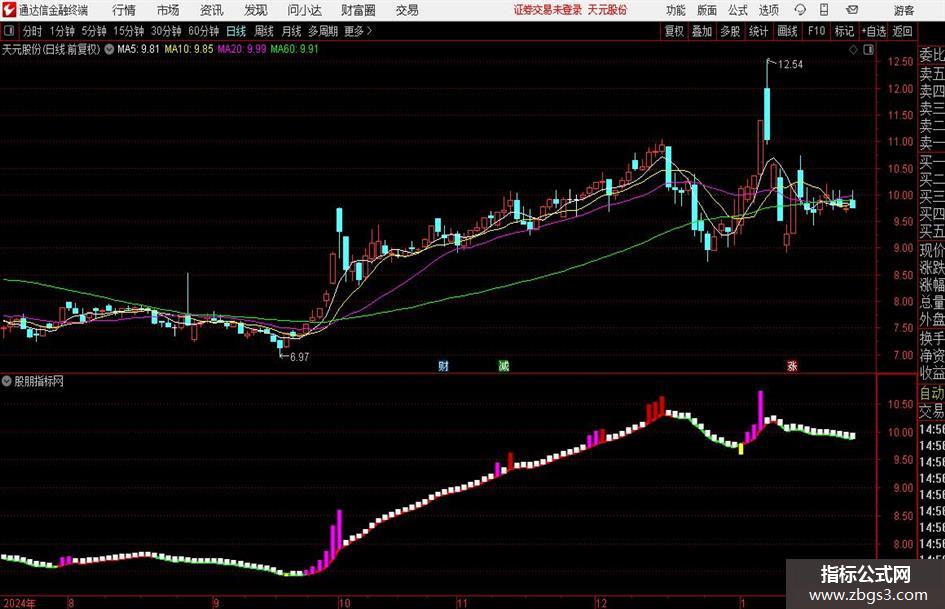
Task: Click the MA10: 9.85 label
Action: [x=189, y=49]
